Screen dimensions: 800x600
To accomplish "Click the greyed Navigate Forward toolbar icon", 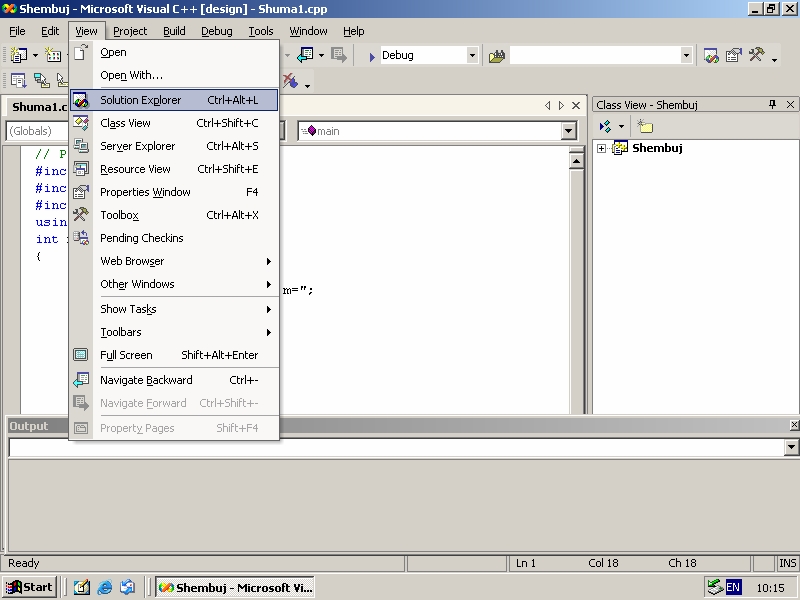I will tap(339, 55).
